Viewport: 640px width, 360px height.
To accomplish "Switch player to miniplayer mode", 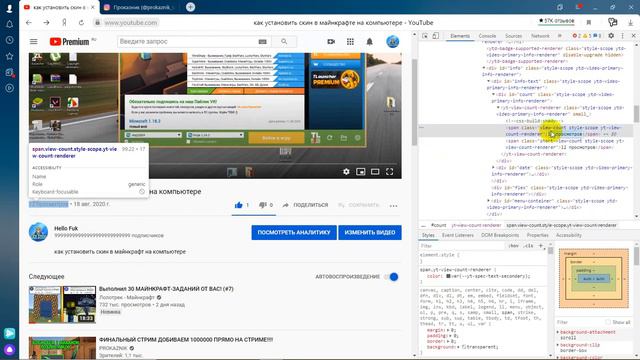I will coord(360,172).
